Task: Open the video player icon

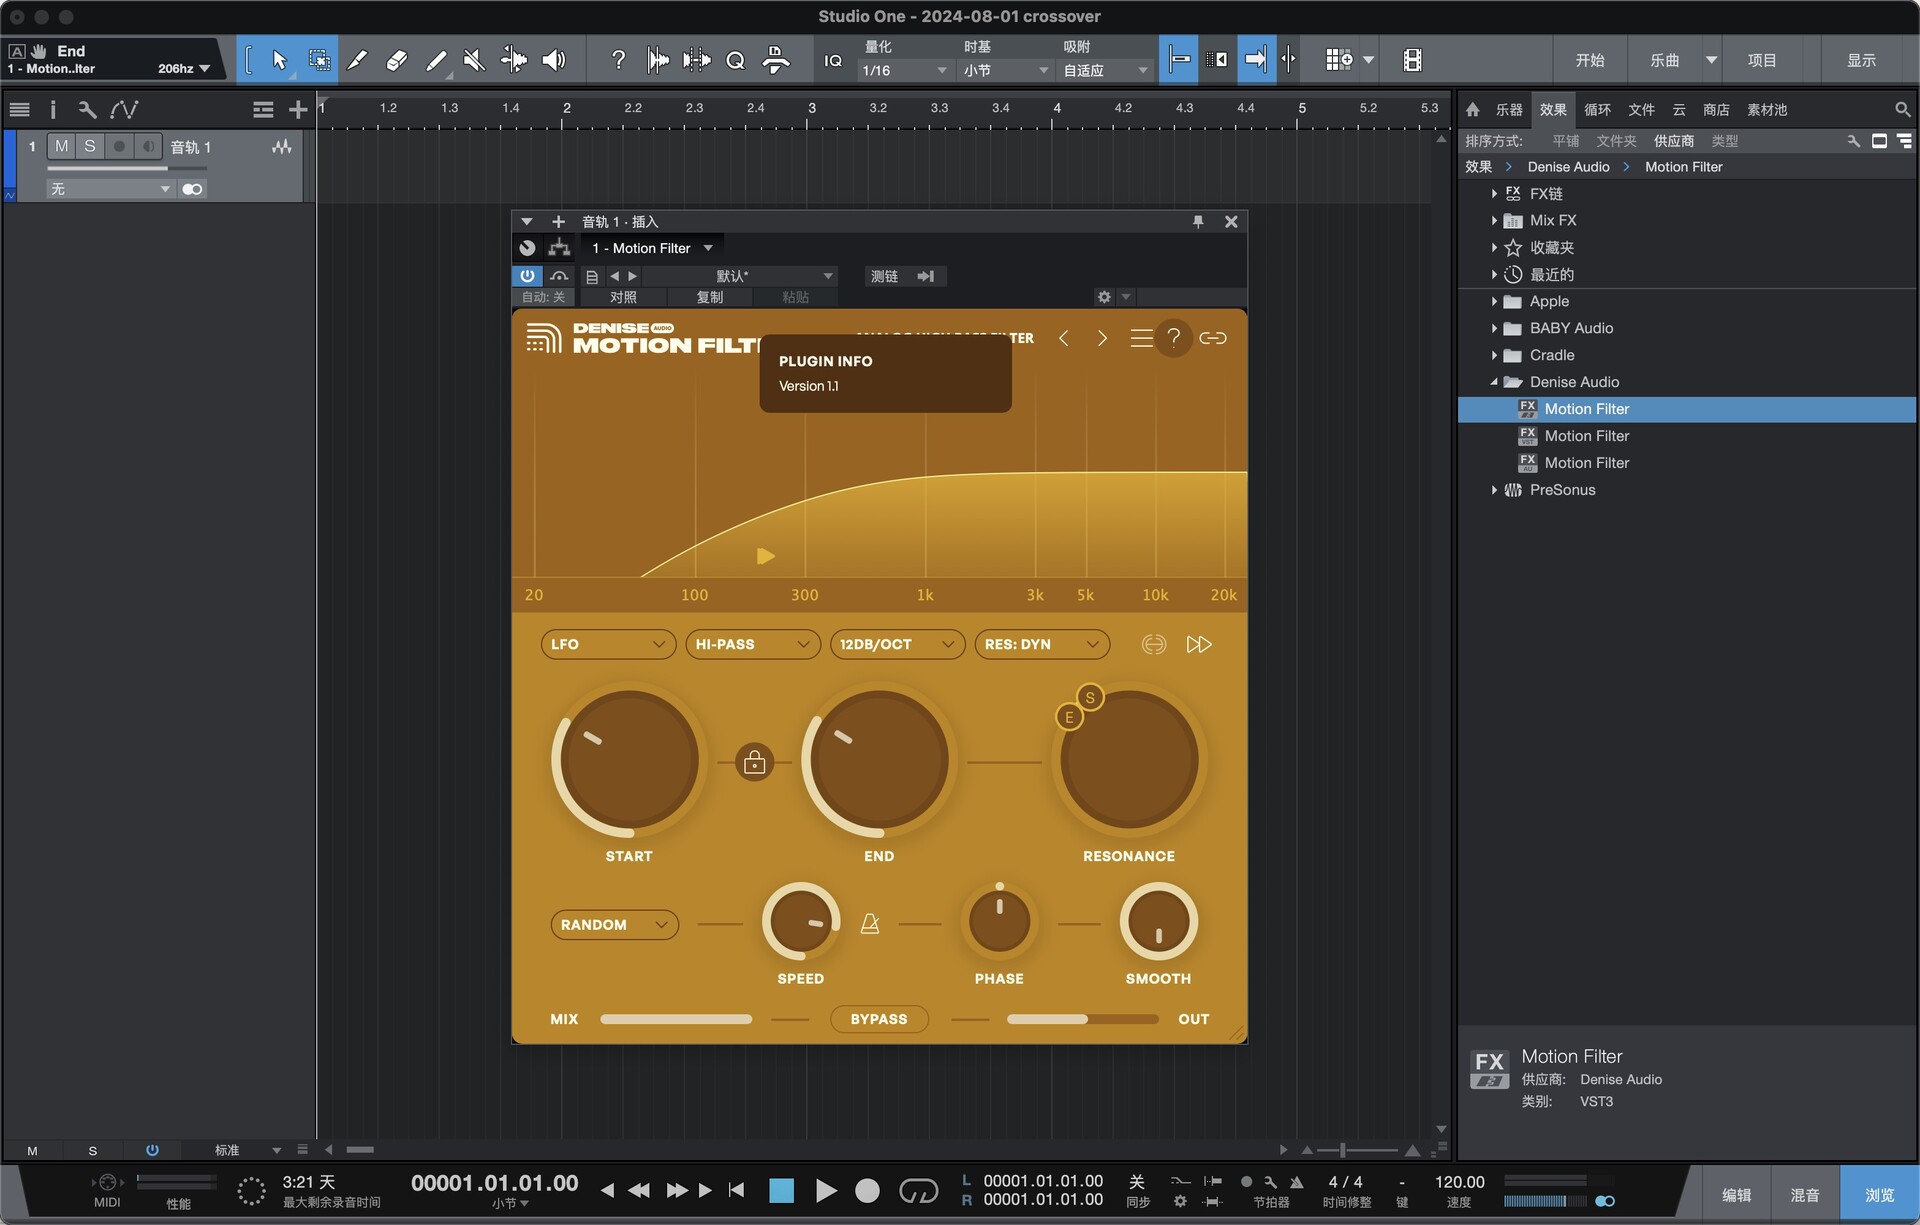Action: tap(1412, 60)
